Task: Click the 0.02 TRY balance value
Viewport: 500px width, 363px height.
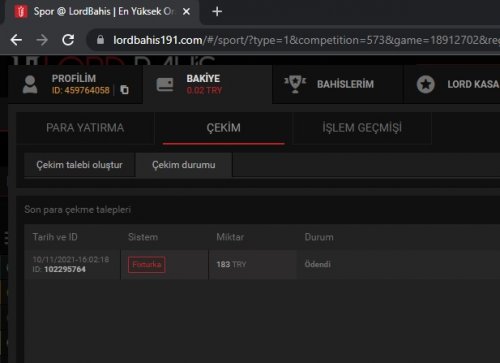Action: [204, 90]
